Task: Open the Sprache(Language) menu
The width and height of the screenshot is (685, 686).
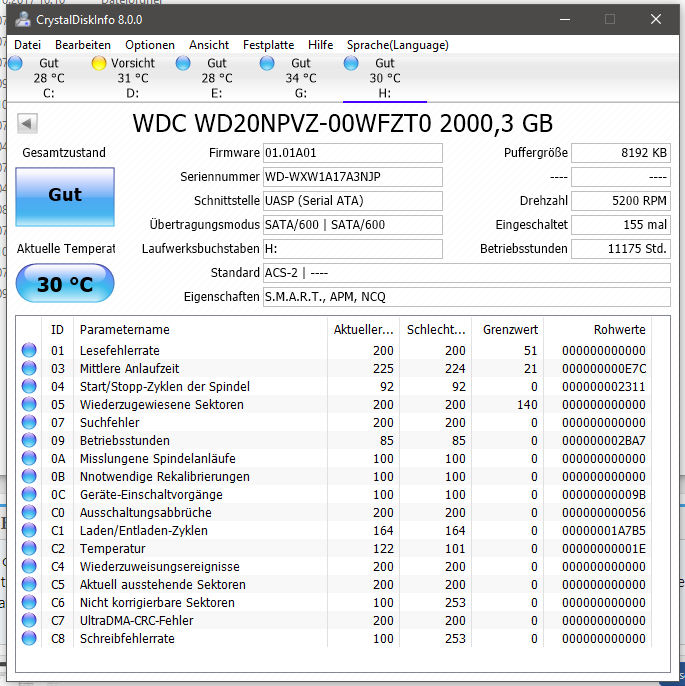Action: pyautogui.click(x=398, y=45)
